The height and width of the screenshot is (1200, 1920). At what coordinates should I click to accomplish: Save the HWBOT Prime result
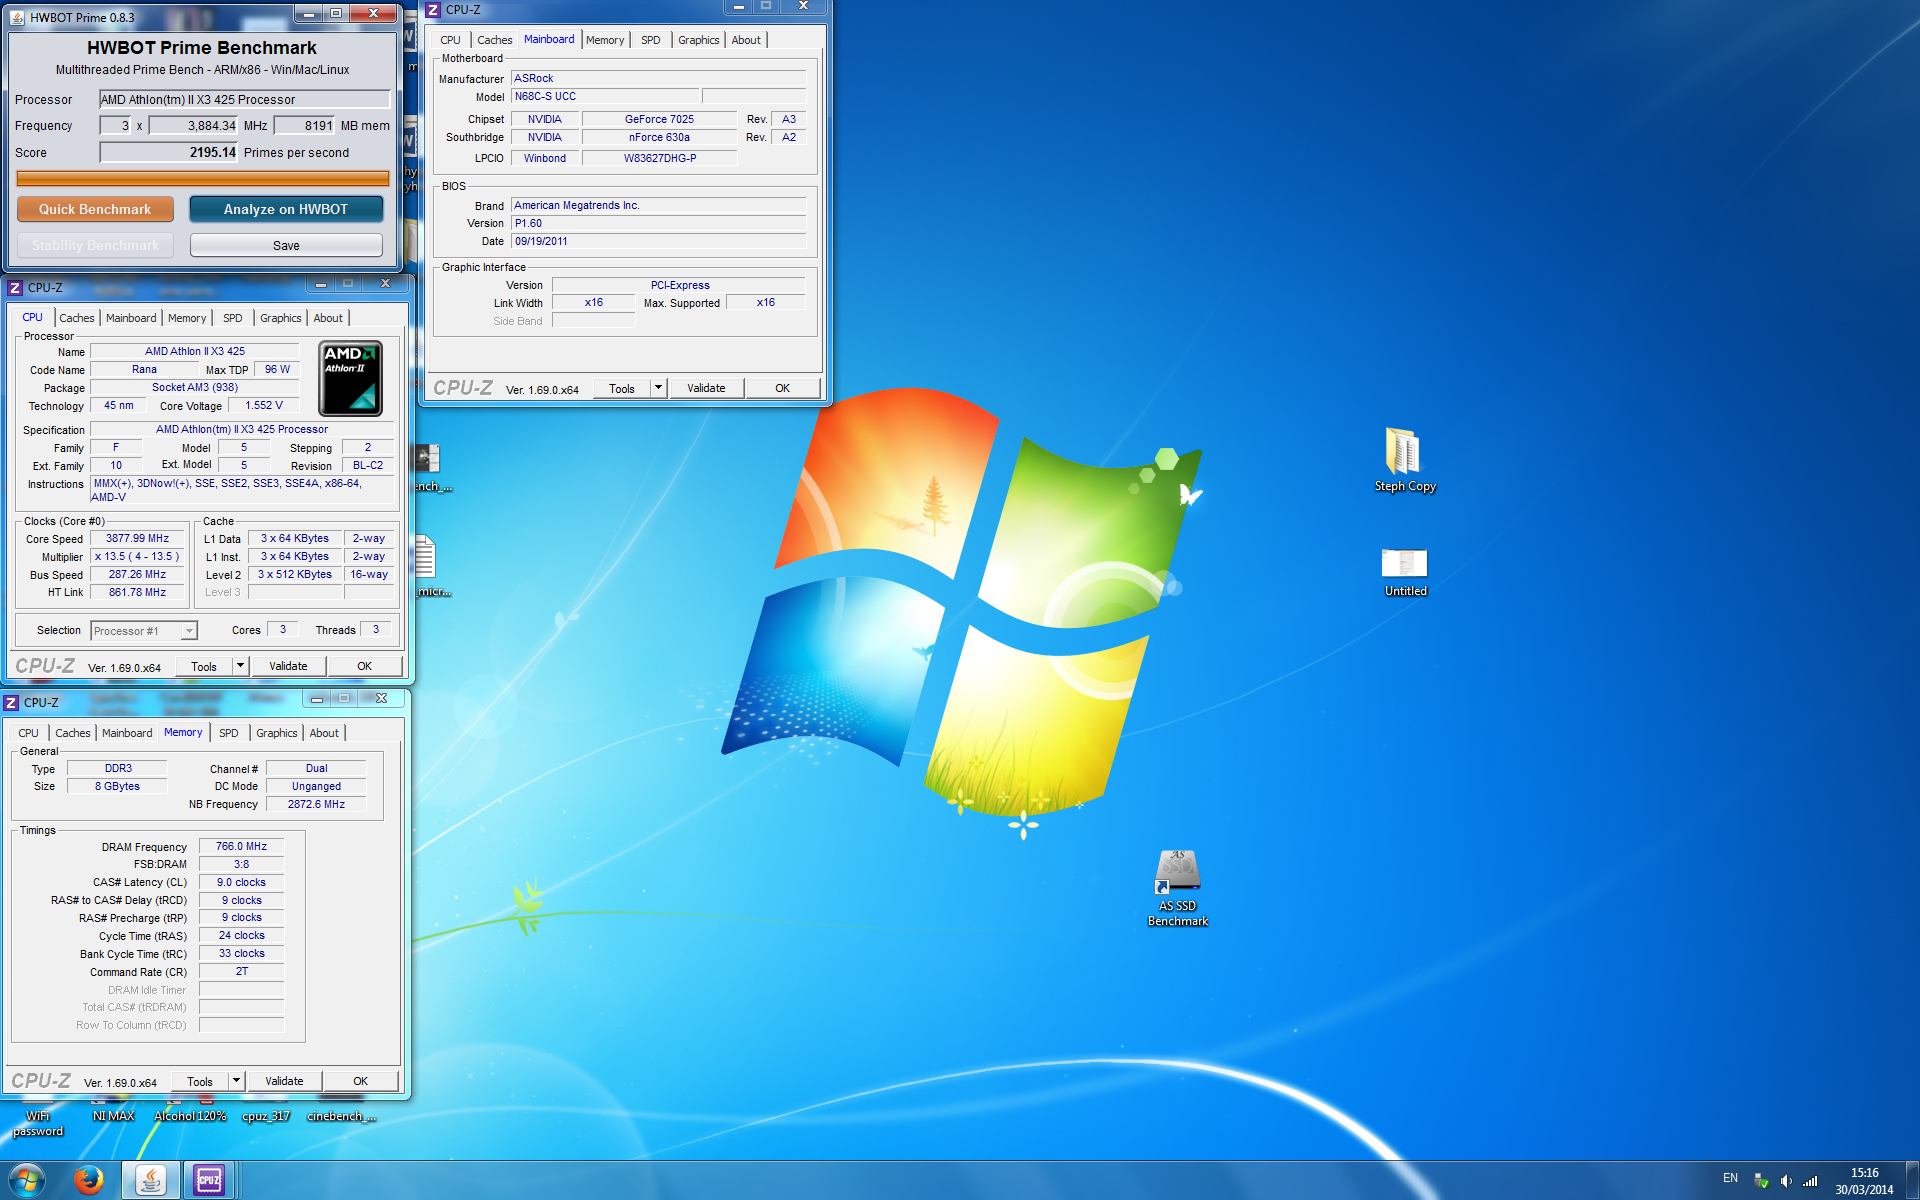tap(286, 245)
